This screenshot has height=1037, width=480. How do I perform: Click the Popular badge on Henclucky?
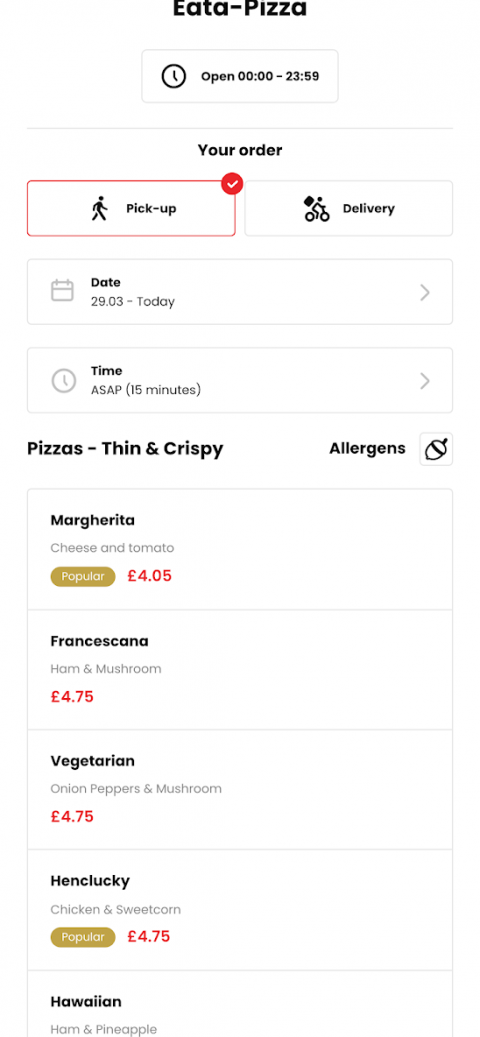[83, 937]
